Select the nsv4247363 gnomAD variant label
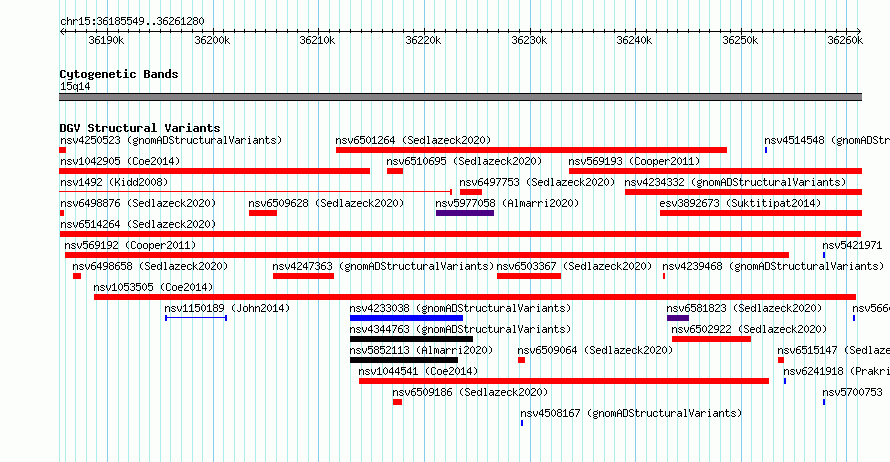Image resolution: width=890 pixels, height=462 pixels. click(383, 266)
